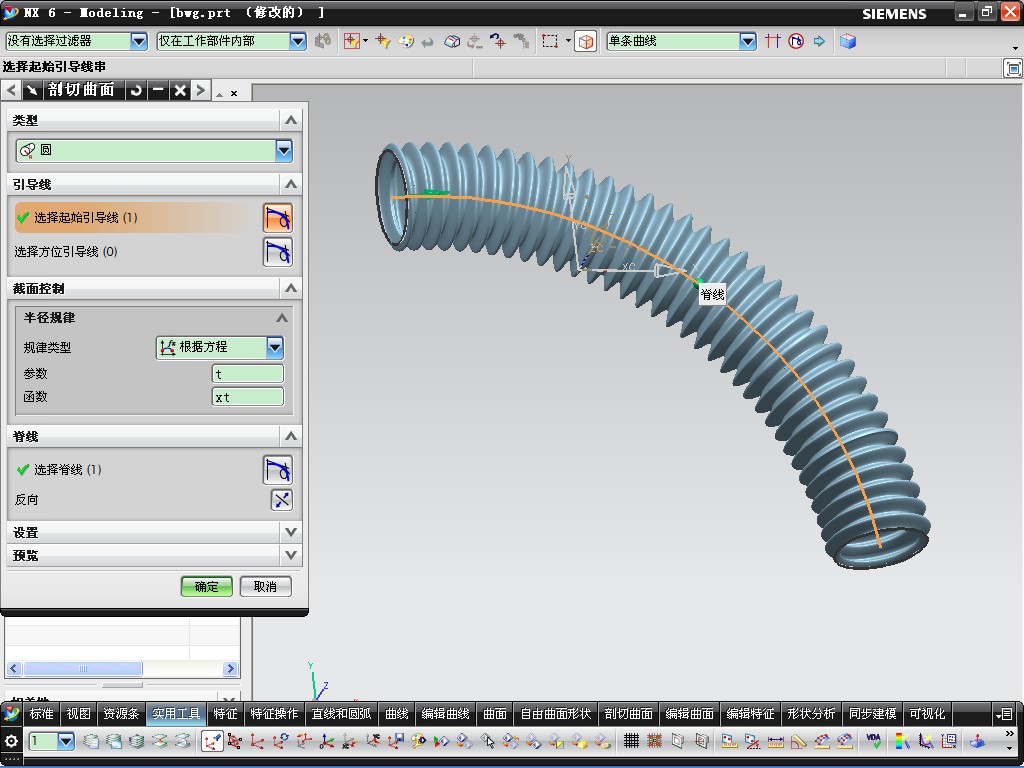Click the black grid icon in bottom toolbar

click(x=631, y=741)
